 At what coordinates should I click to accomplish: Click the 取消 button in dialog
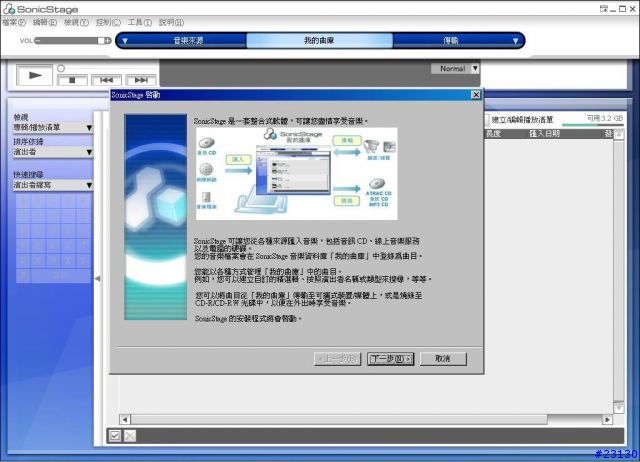(x=443, y=359)
